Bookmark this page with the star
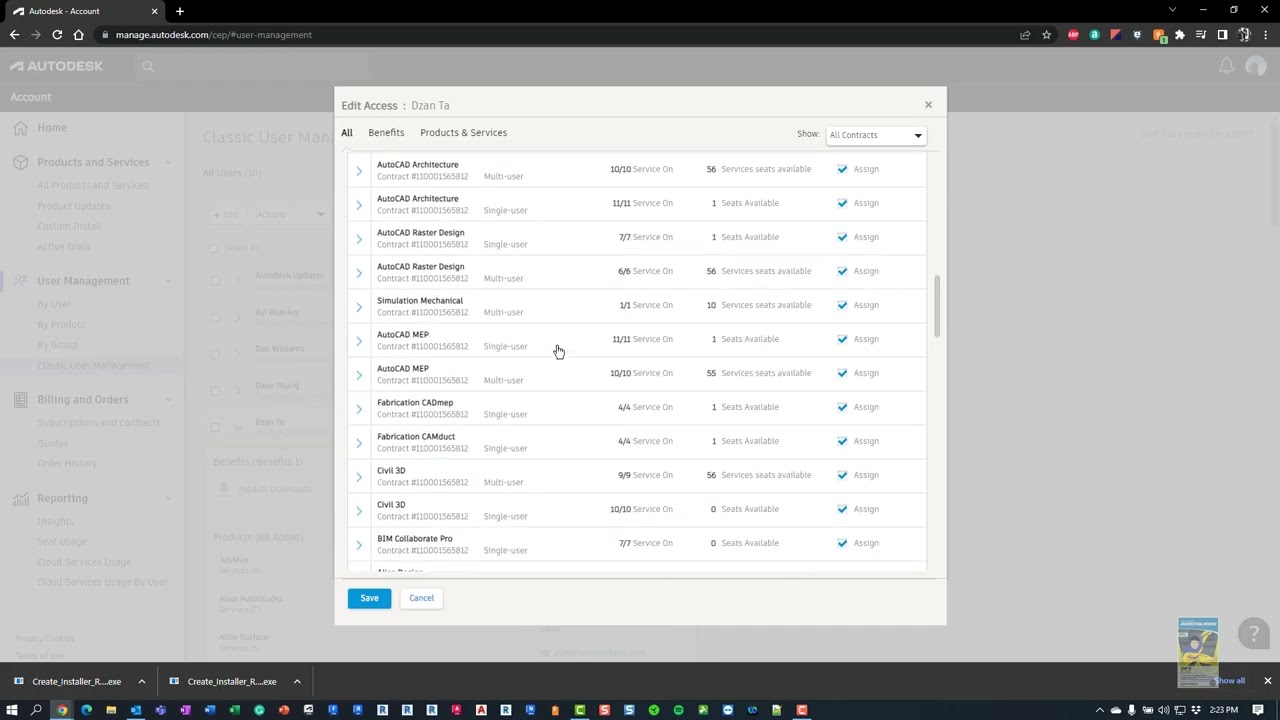This screenshot has width=1280, height=720. click(x=1047, y=34)
